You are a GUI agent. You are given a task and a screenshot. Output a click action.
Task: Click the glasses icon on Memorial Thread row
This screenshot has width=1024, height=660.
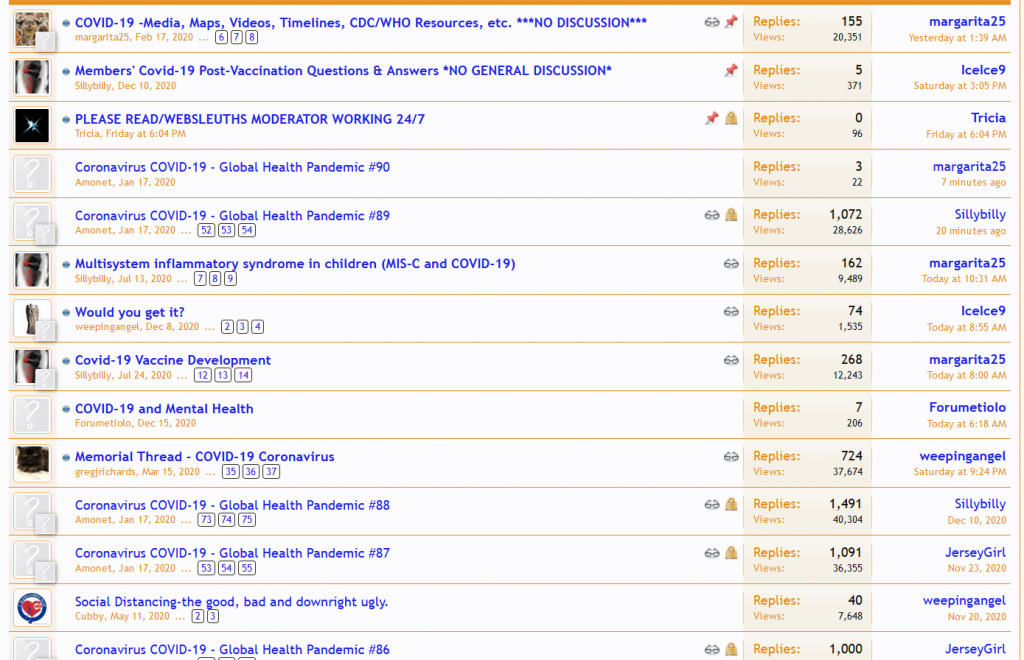tap(731, 457)
